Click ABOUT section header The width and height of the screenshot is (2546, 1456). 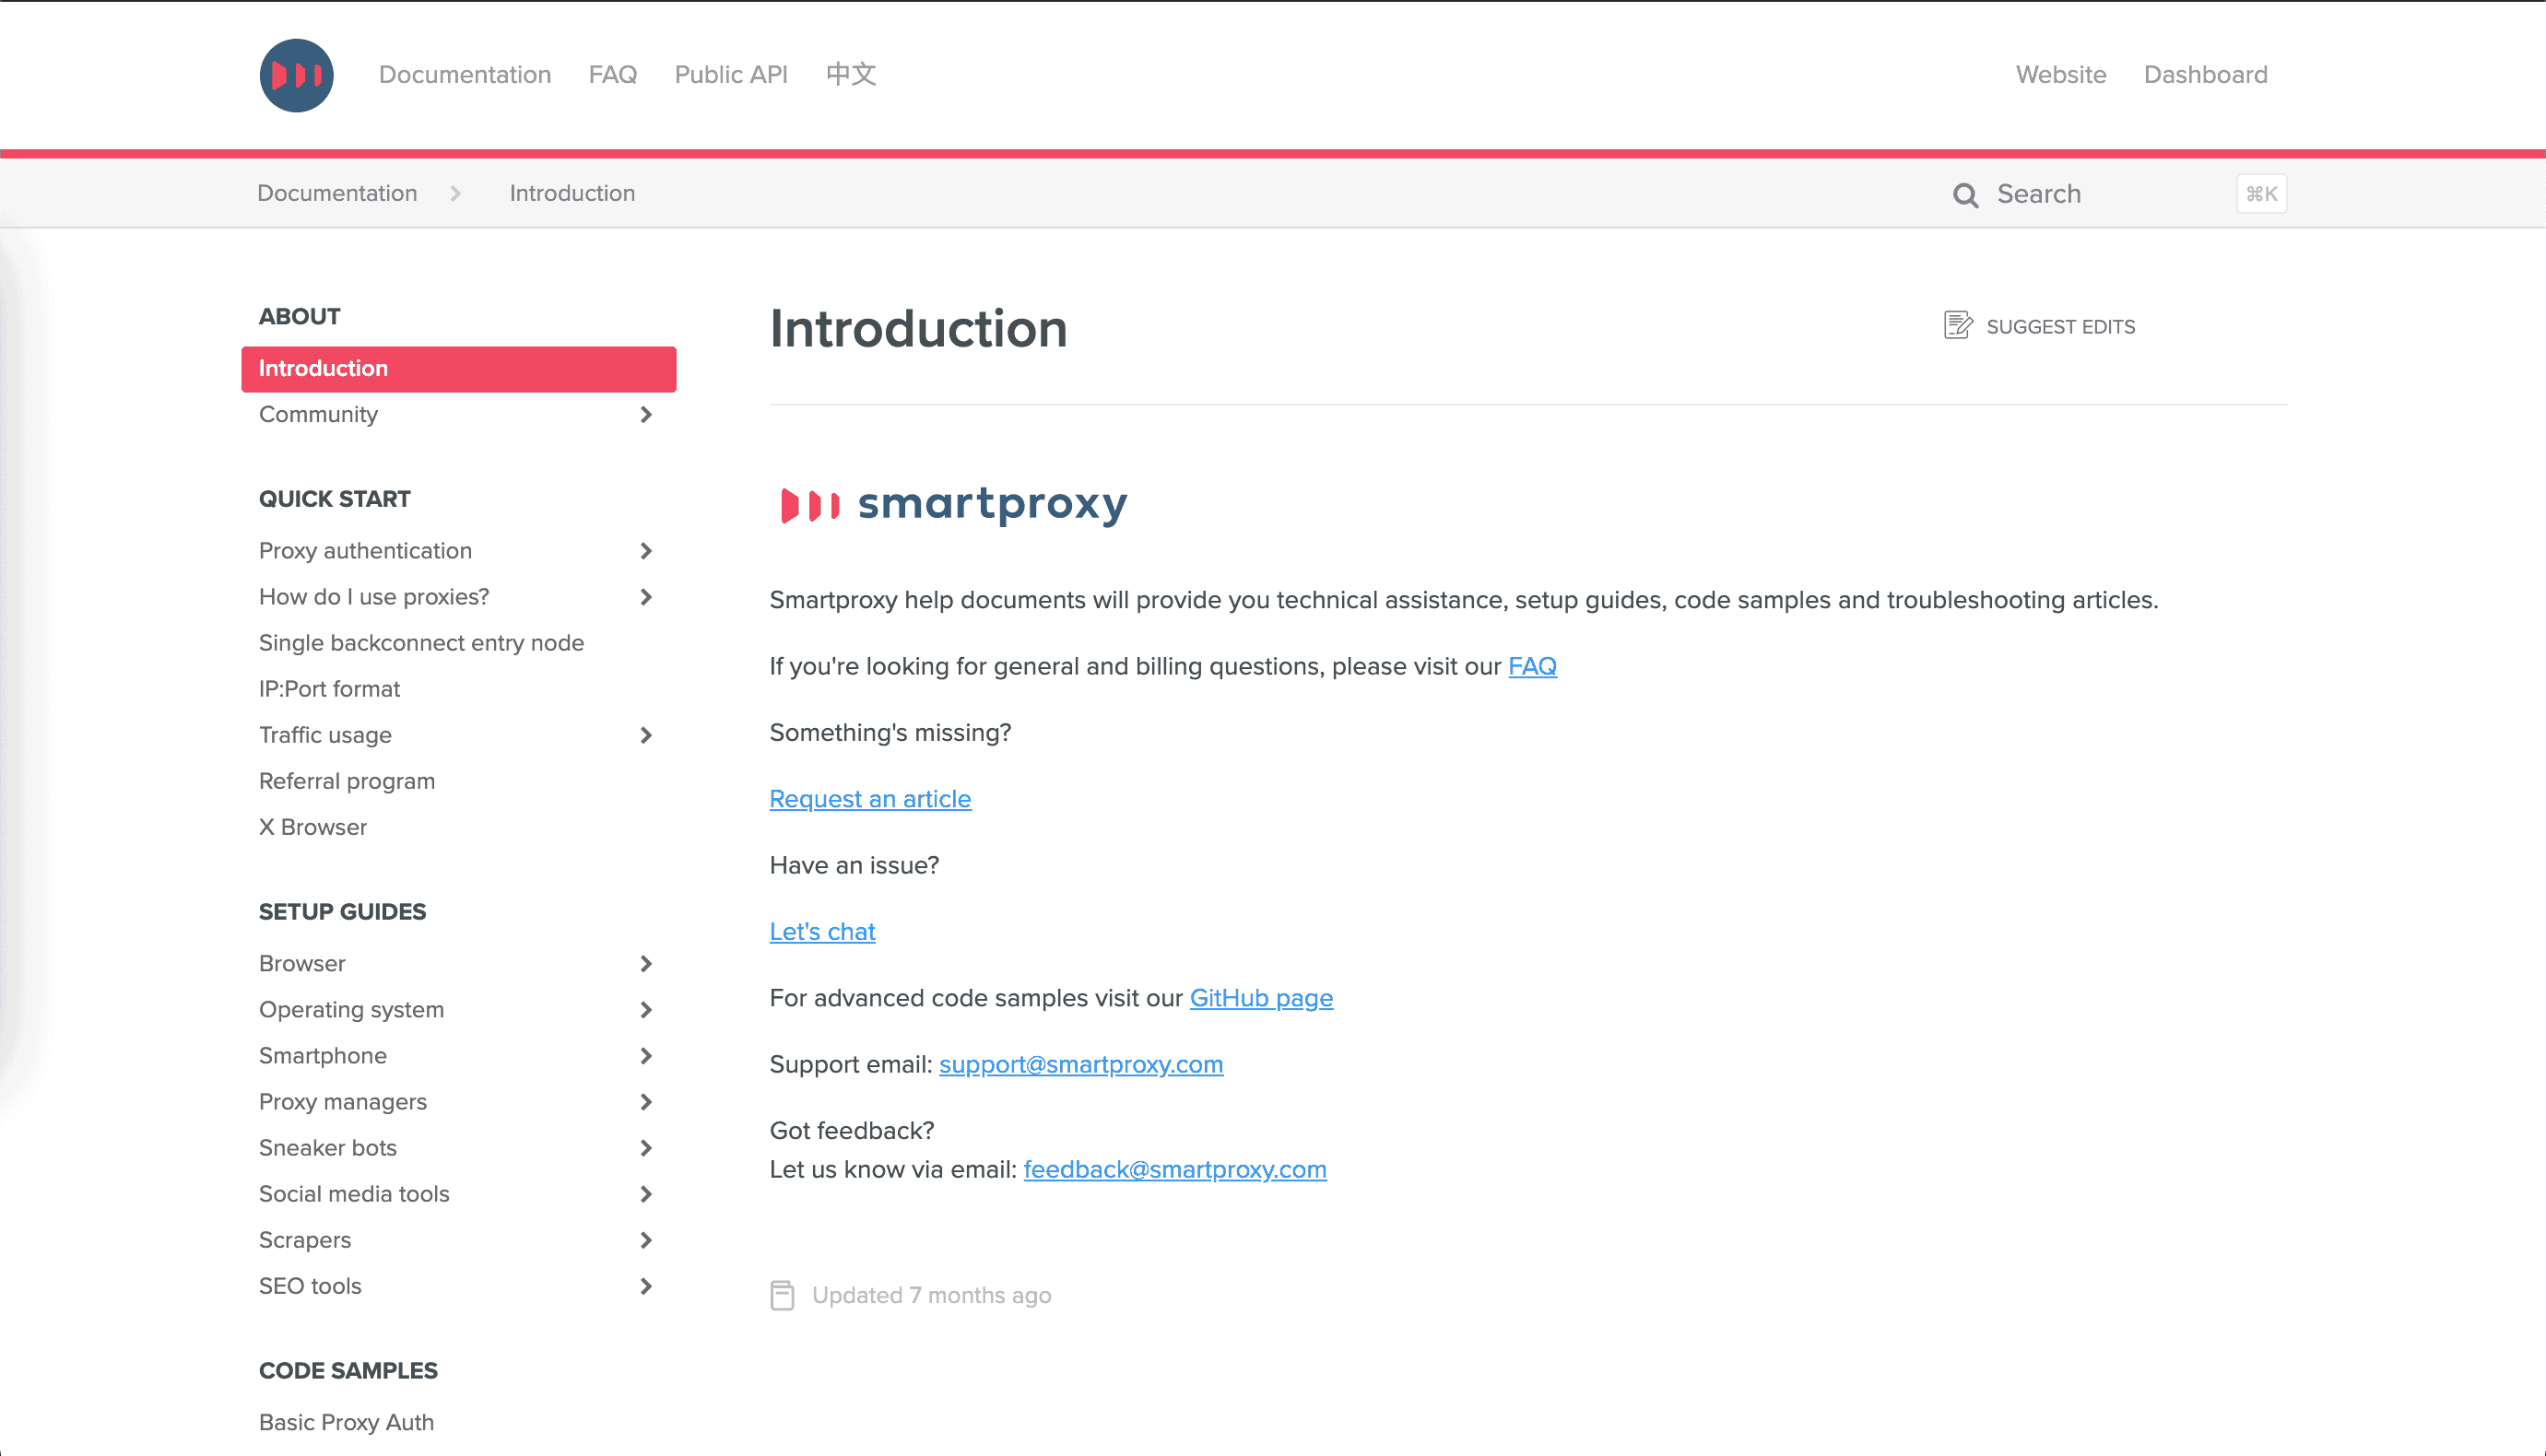(299, 317)
